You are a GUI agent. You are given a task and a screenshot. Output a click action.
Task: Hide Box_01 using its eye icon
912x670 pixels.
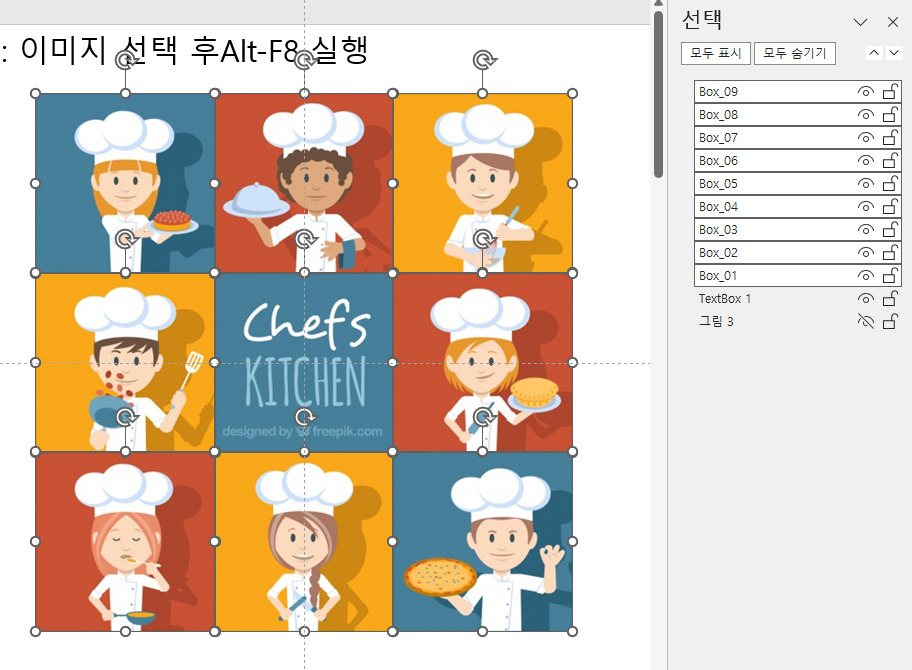pos(865,276)
